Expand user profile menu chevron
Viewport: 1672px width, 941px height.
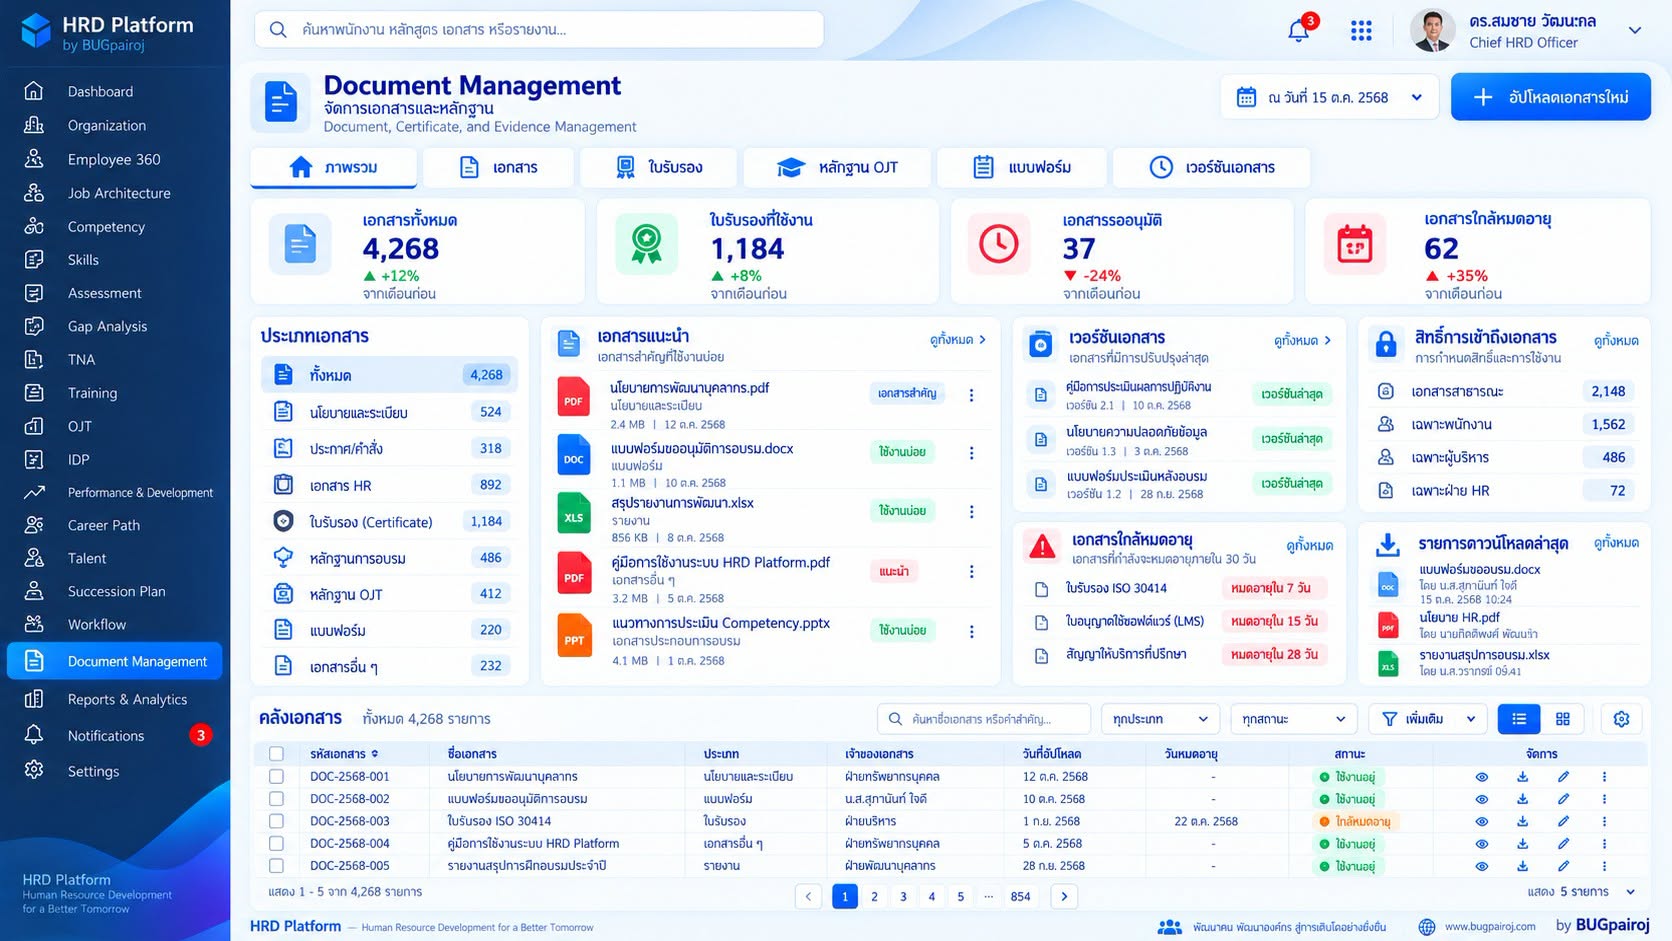[1635, 30]
